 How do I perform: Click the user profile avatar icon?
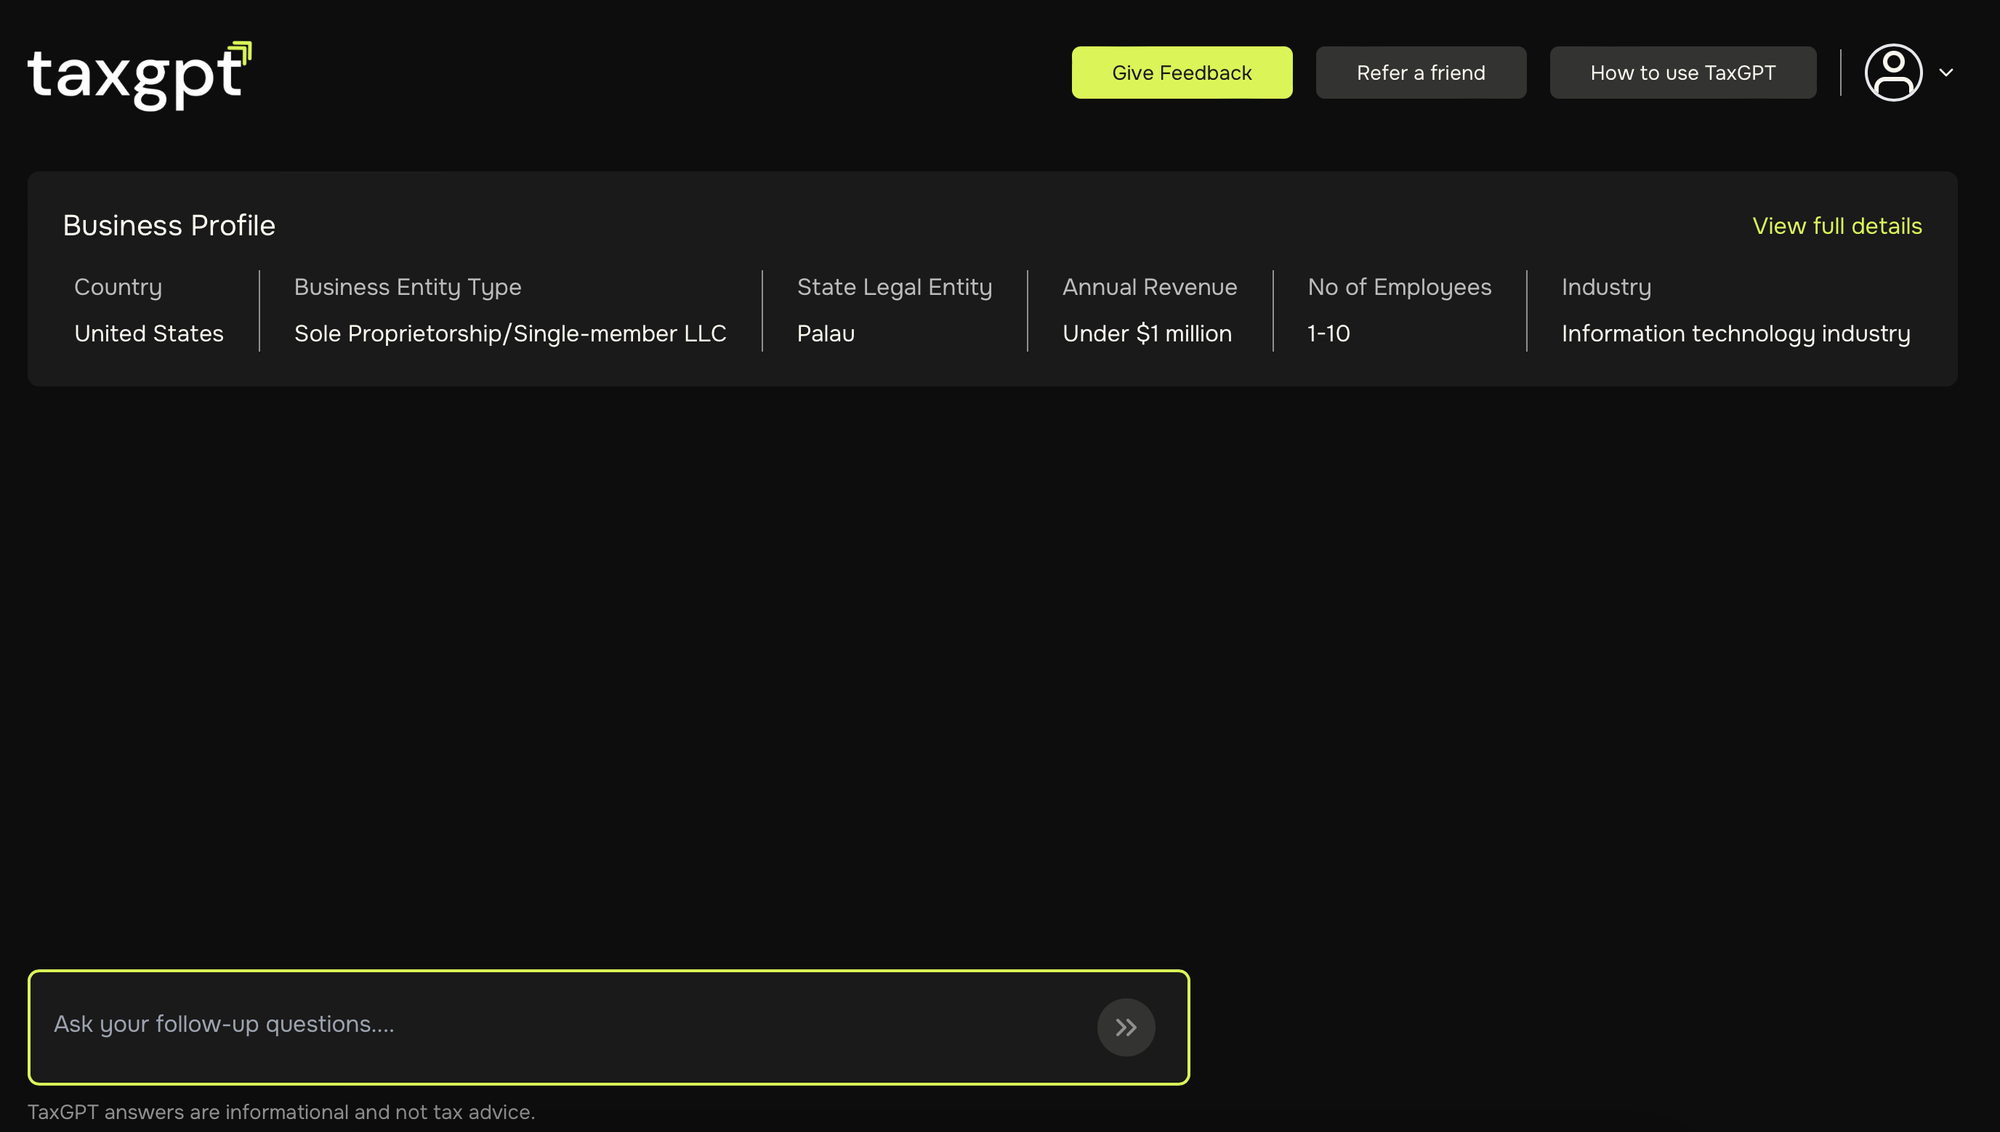(x=1893, y=72)
